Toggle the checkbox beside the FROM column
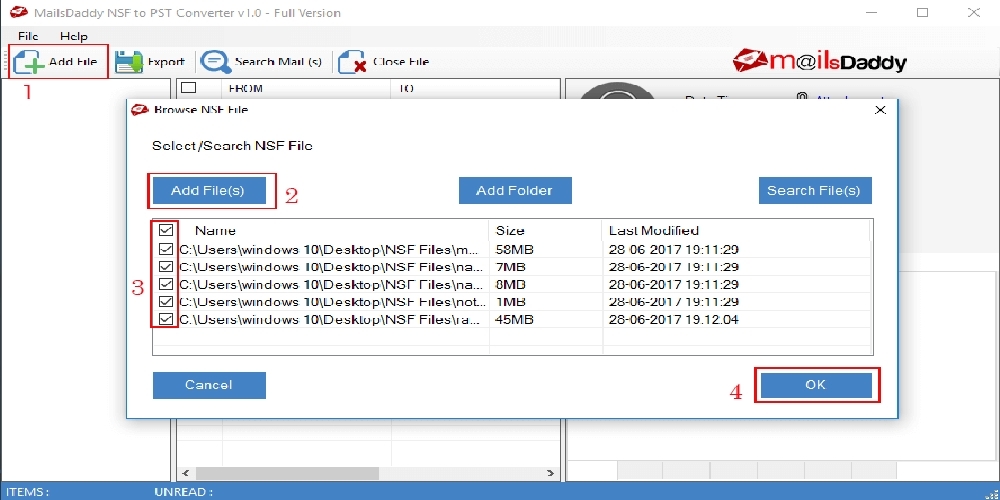The height and width of the screenshot is (500, 1000). coord(189,87)
